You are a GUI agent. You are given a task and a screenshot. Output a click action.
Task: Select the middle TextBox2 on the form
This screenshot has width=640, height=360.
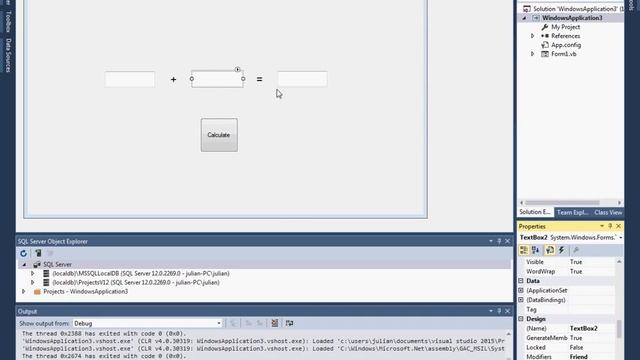[x=218, y=79]
